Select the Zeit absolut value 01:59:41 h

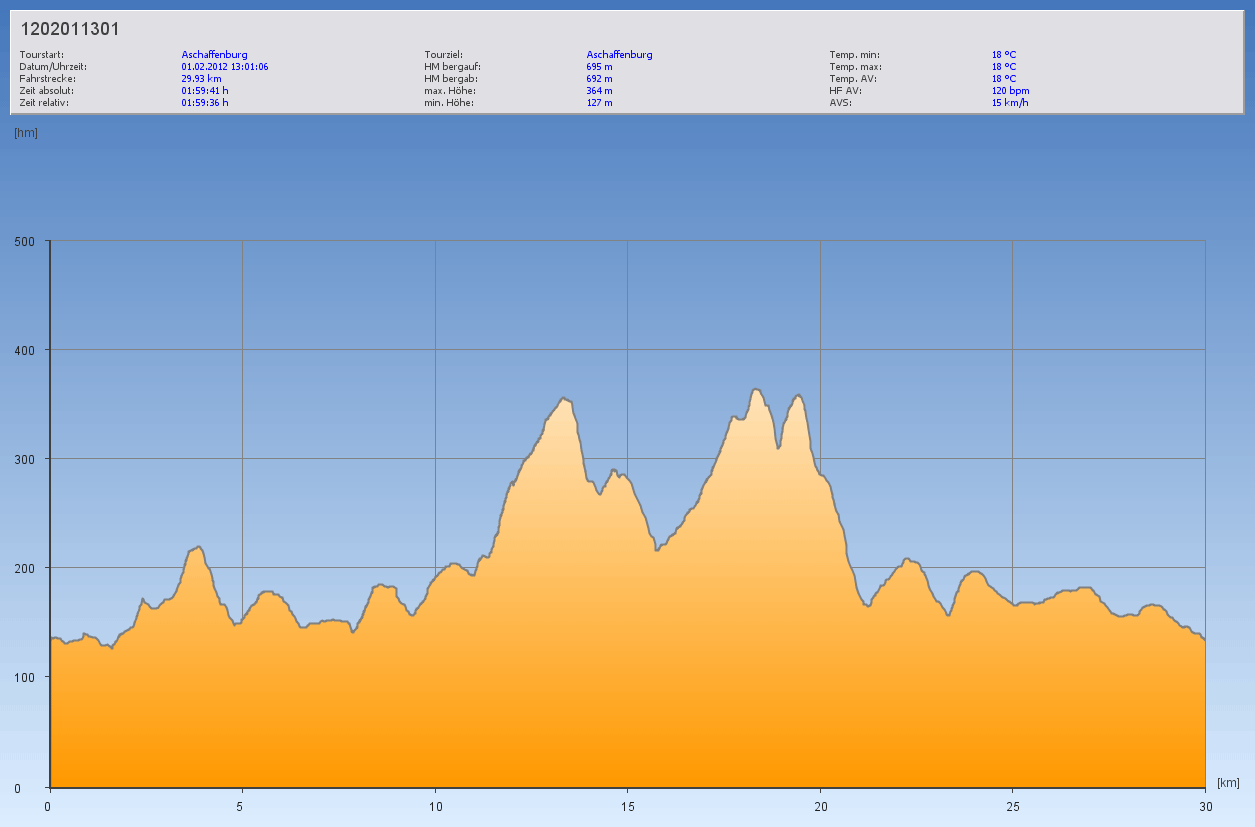tap(205, 91)
